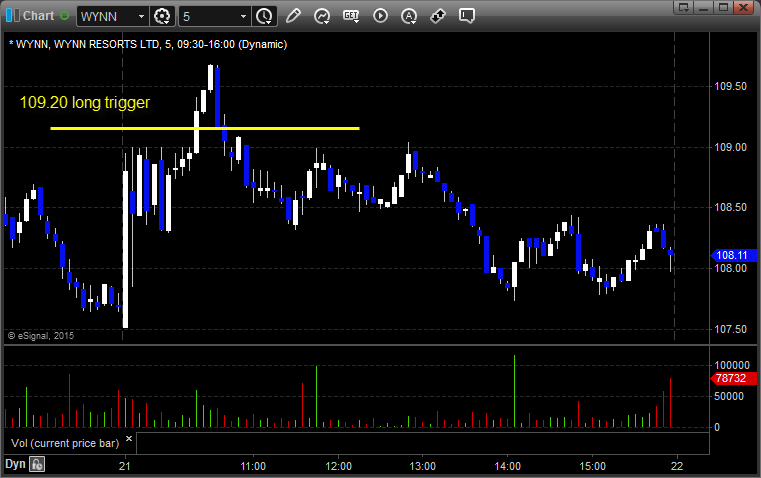Click the blue chart window icon
The image size is (761, 478).
click(x=12, y=16)
